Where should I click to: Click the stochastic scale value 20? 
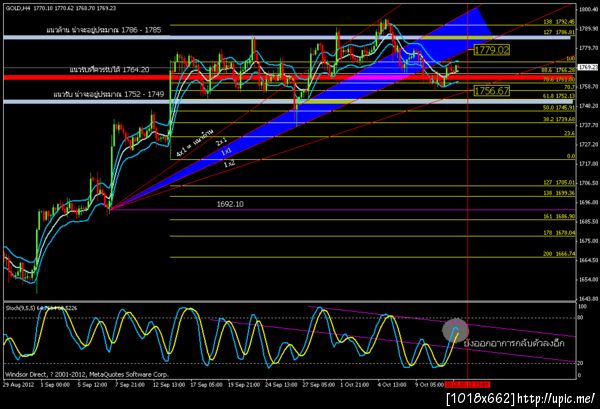pos(580,363)
